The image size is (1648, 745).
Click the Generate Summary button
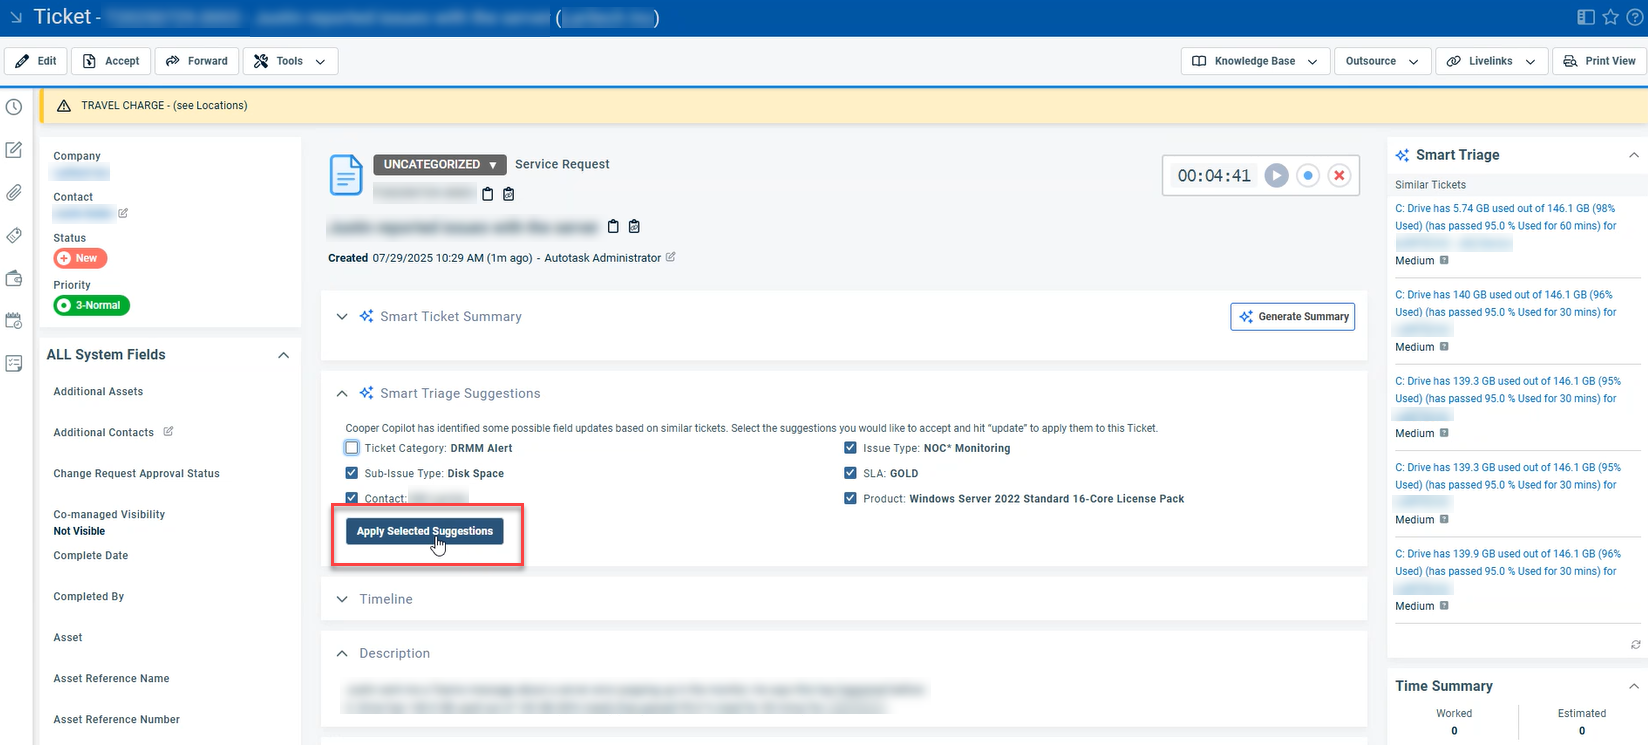coord(1292,317)
